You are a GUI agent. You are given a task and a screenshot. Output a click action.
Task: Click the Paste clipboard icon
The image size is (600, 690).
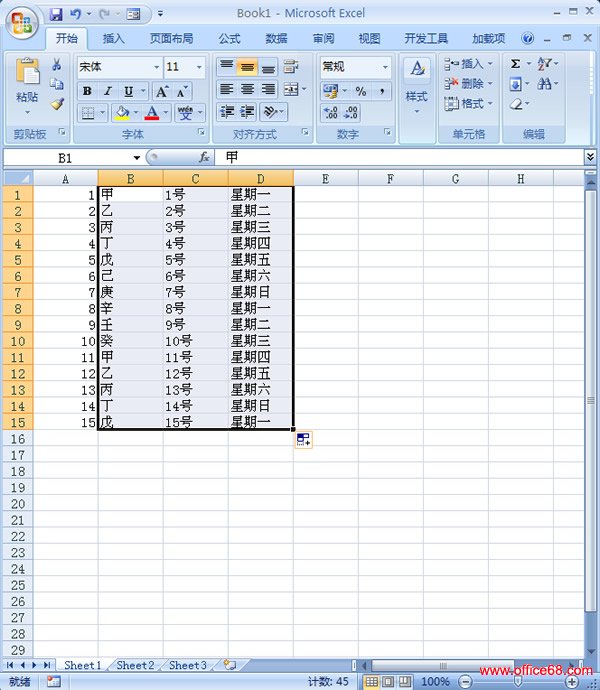[27, 71]
